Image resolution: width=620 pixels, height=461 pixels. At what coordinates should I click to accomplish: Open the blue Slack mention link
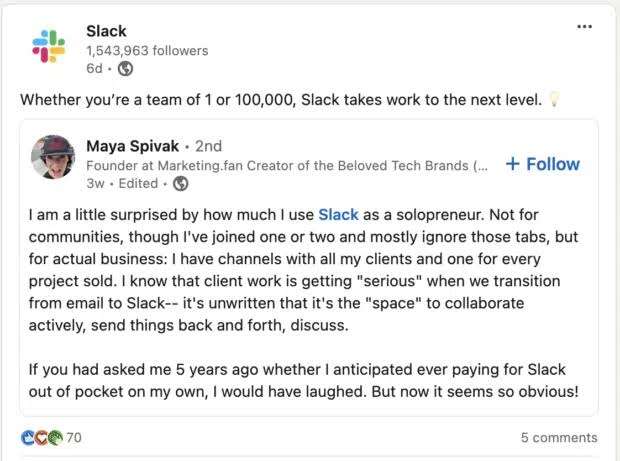coord(338,215)
